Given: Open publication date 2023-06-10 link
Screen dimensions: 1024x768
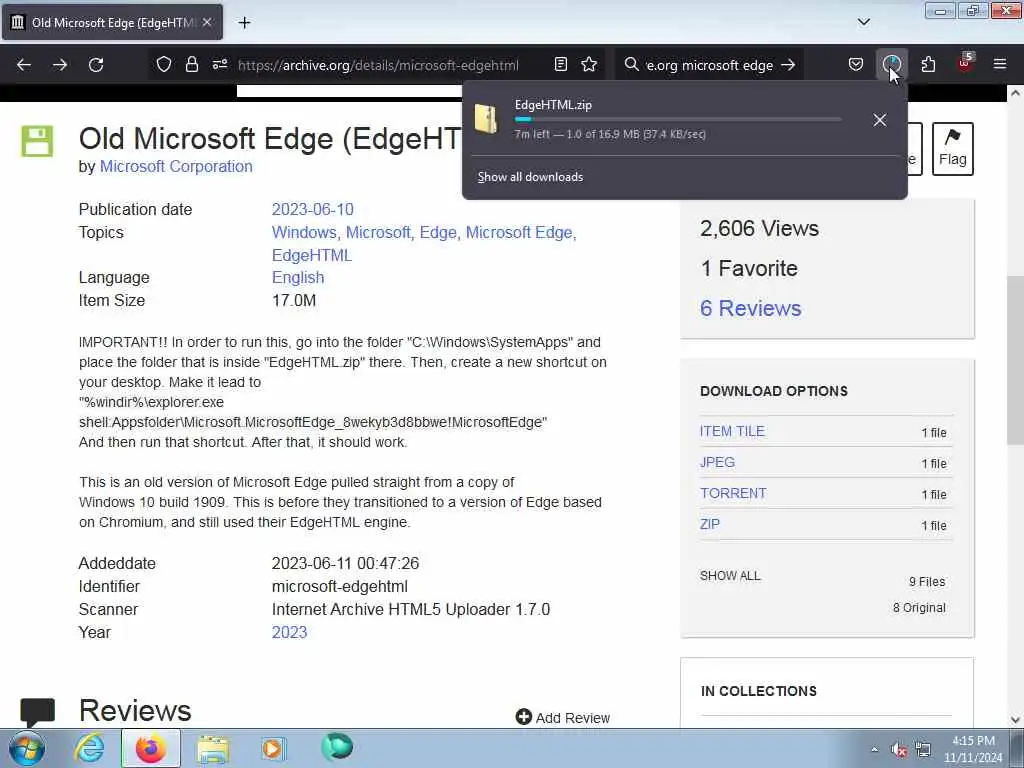Looking at the screenshot, I should 312,210.
